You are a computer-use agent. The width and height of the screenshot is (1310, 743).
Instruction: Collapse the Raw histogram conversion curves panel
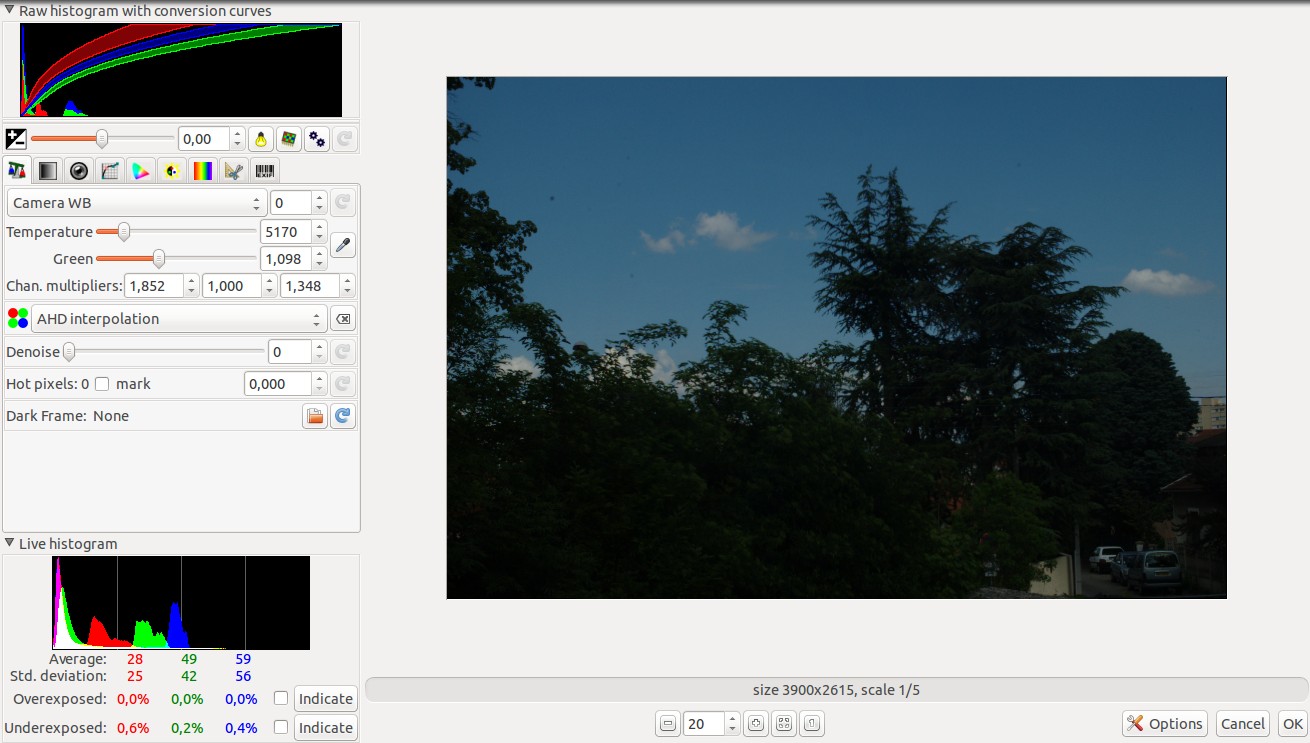[8, 10]
